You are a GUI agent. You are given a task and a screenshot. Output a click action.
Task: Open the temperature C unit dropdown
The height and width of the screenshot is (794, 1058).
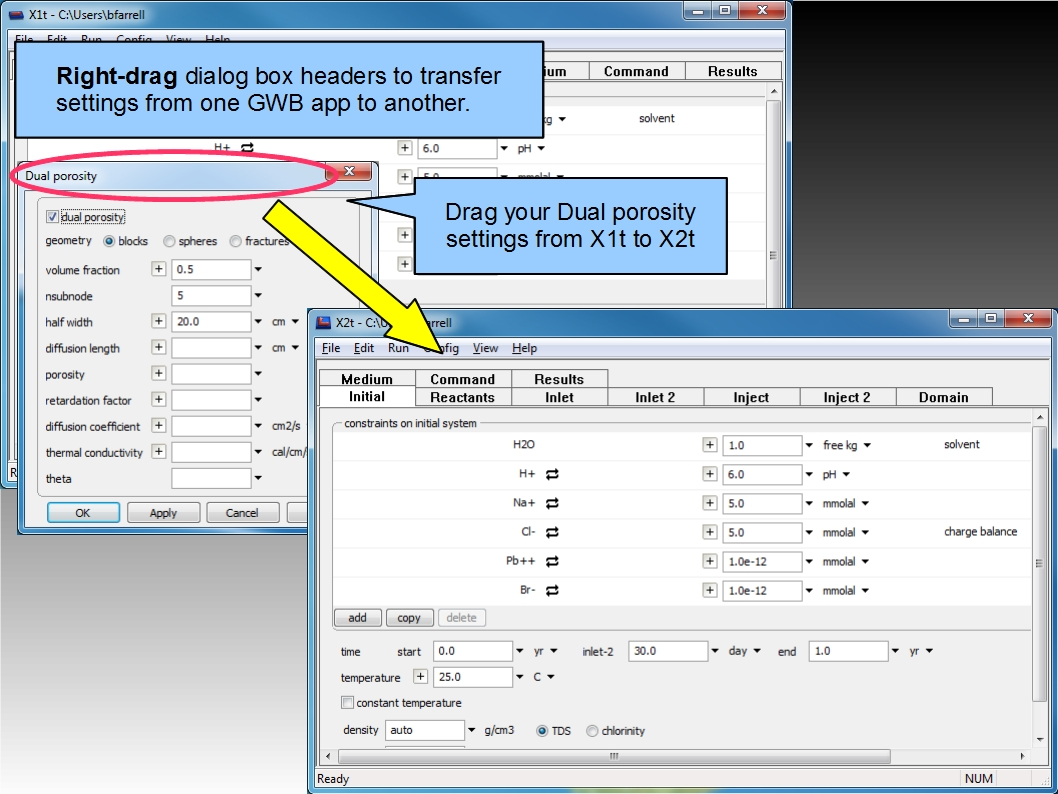(x=551, y=677)
